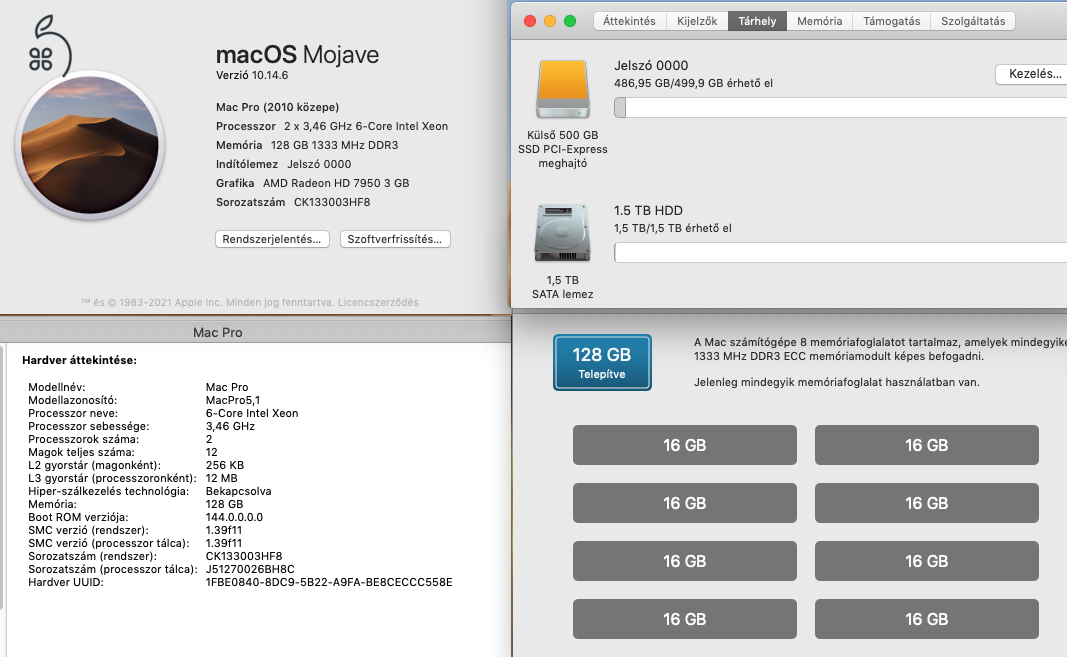Viewport: 1067px width, 657px height.
Task: Open the Licencszerződés link
Action: coord(379,302)
